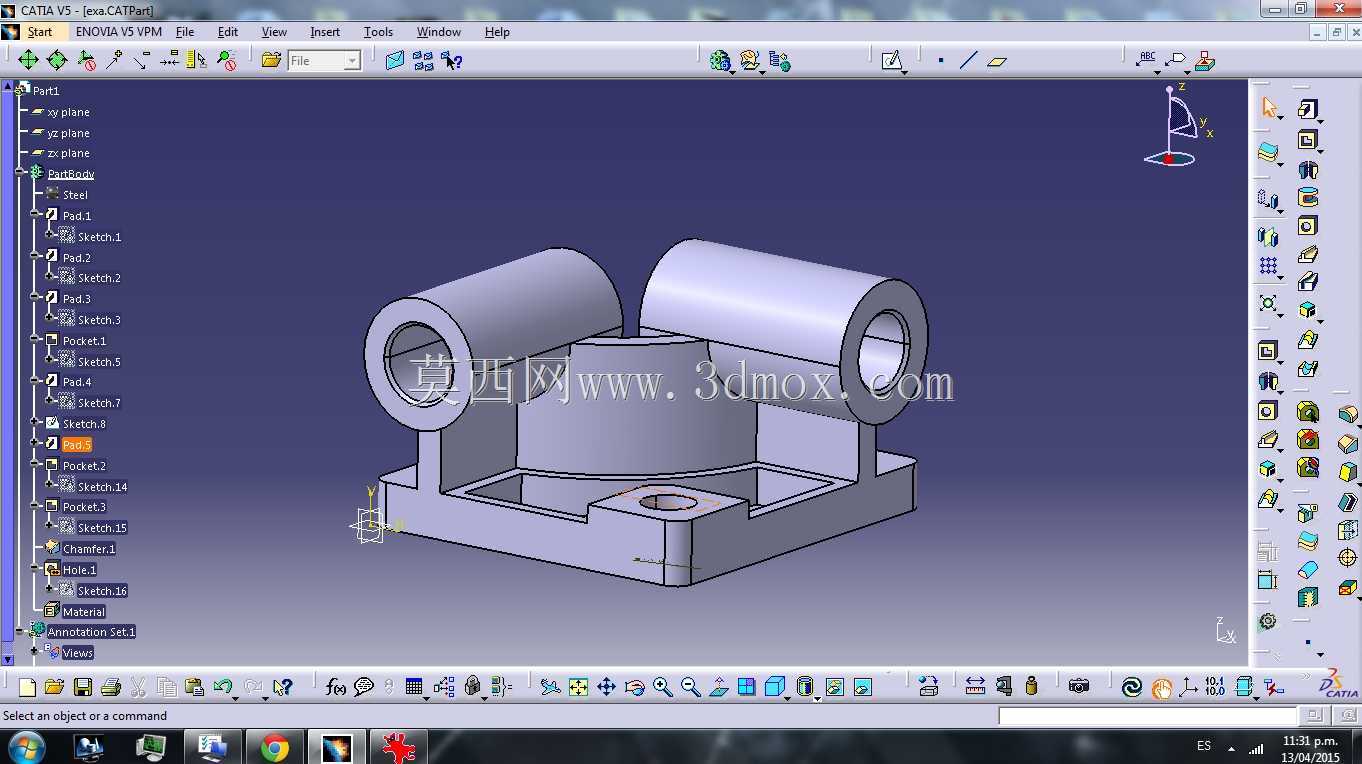The height and width of the screenshot is (764, 1362).
Task: Select Pad.5 in the specification tree
Action: click(77, 444)
